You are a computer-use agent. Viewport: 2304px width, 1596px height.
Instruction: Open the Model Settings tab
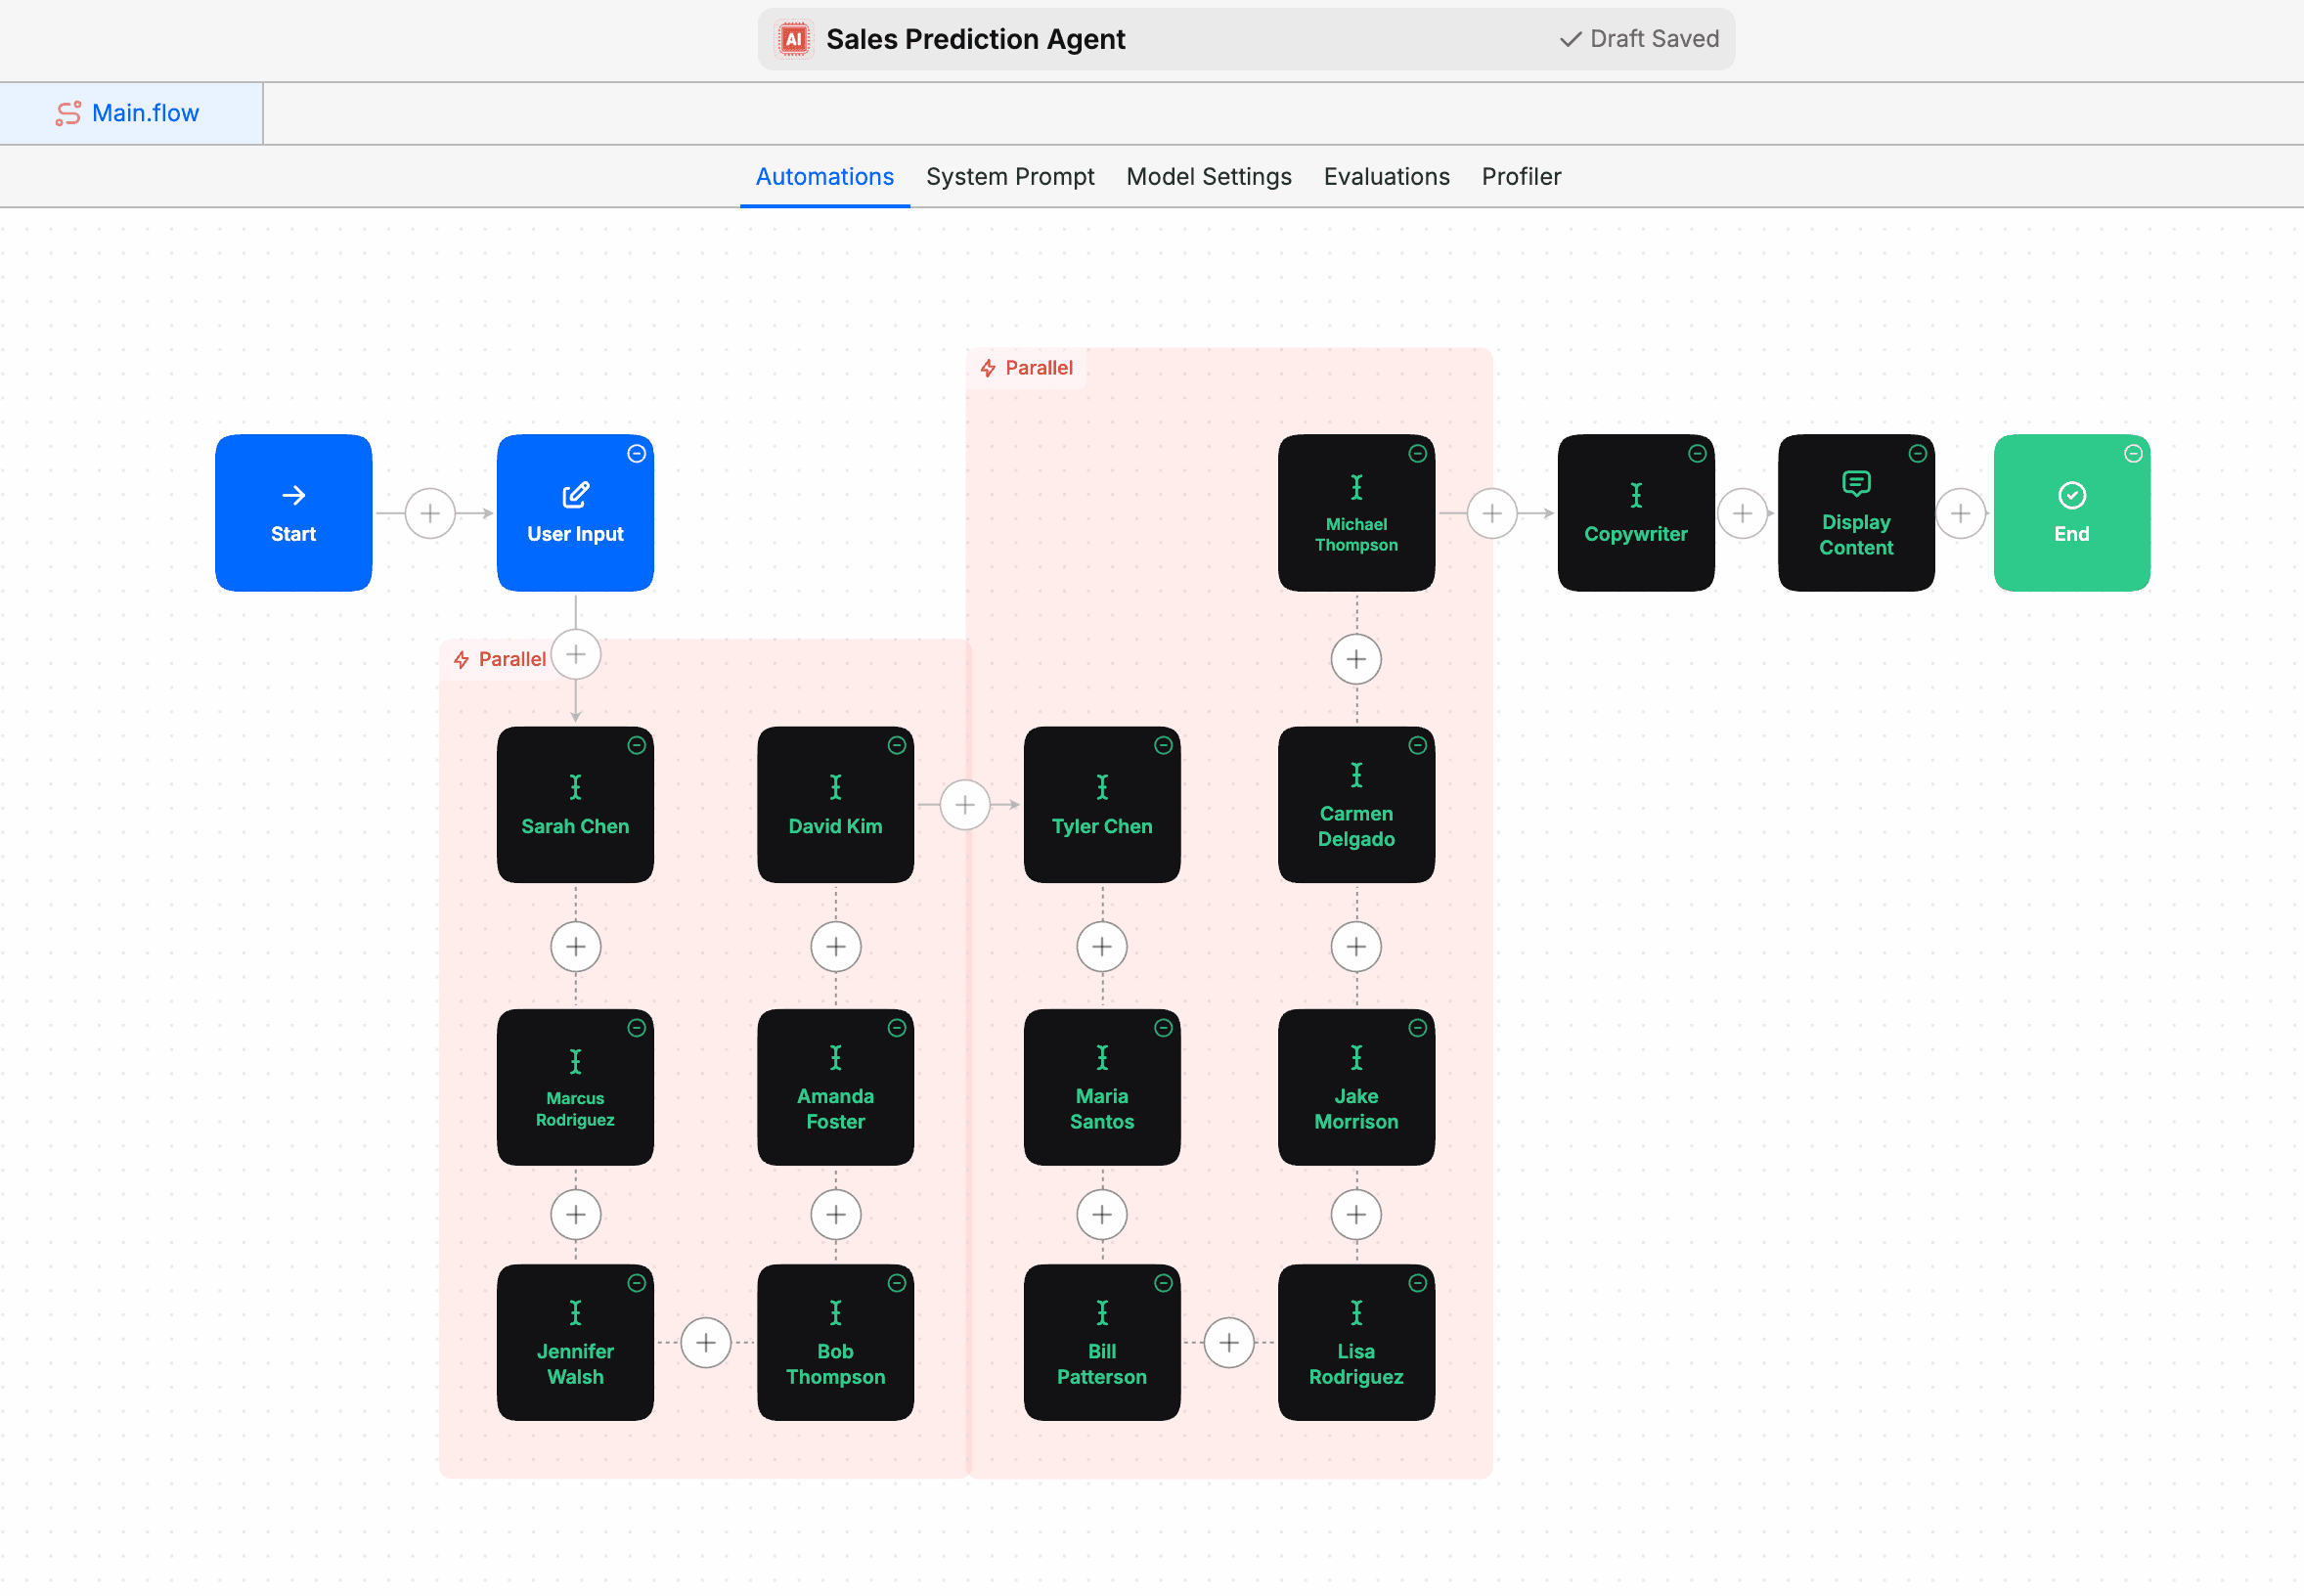pos(1208,176)
